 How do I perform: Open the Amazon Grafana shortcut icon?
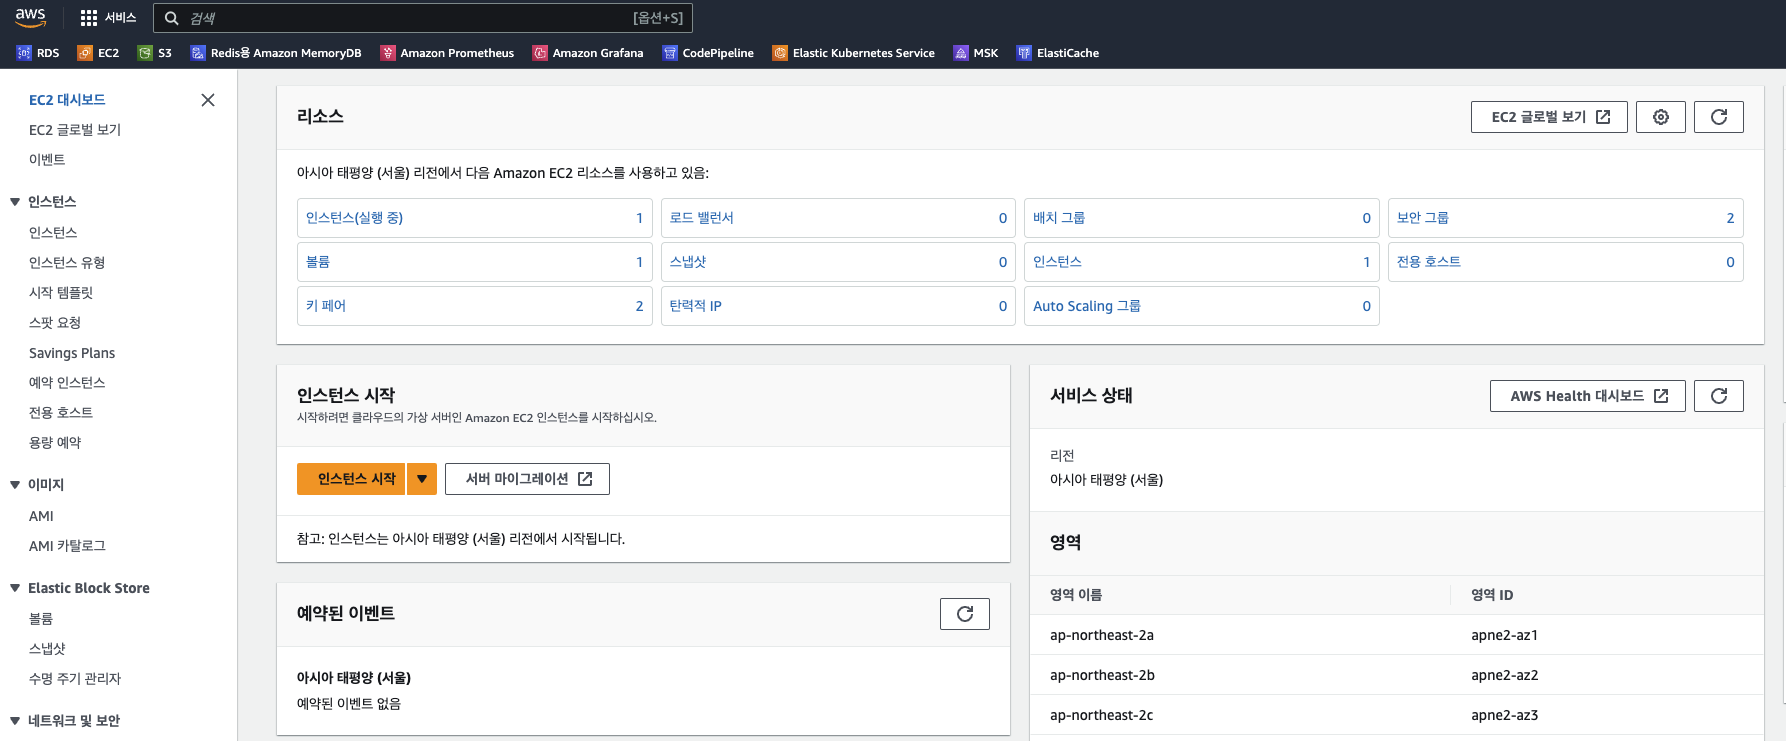(540, 53)
